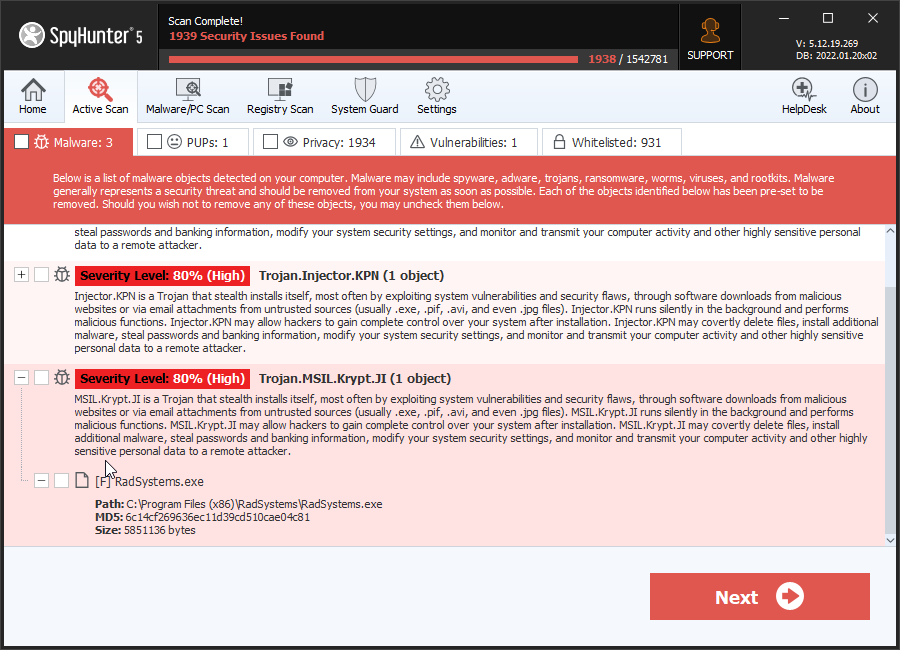900x650 pixels.
Task: Open the About information
Action: (864, 96)
